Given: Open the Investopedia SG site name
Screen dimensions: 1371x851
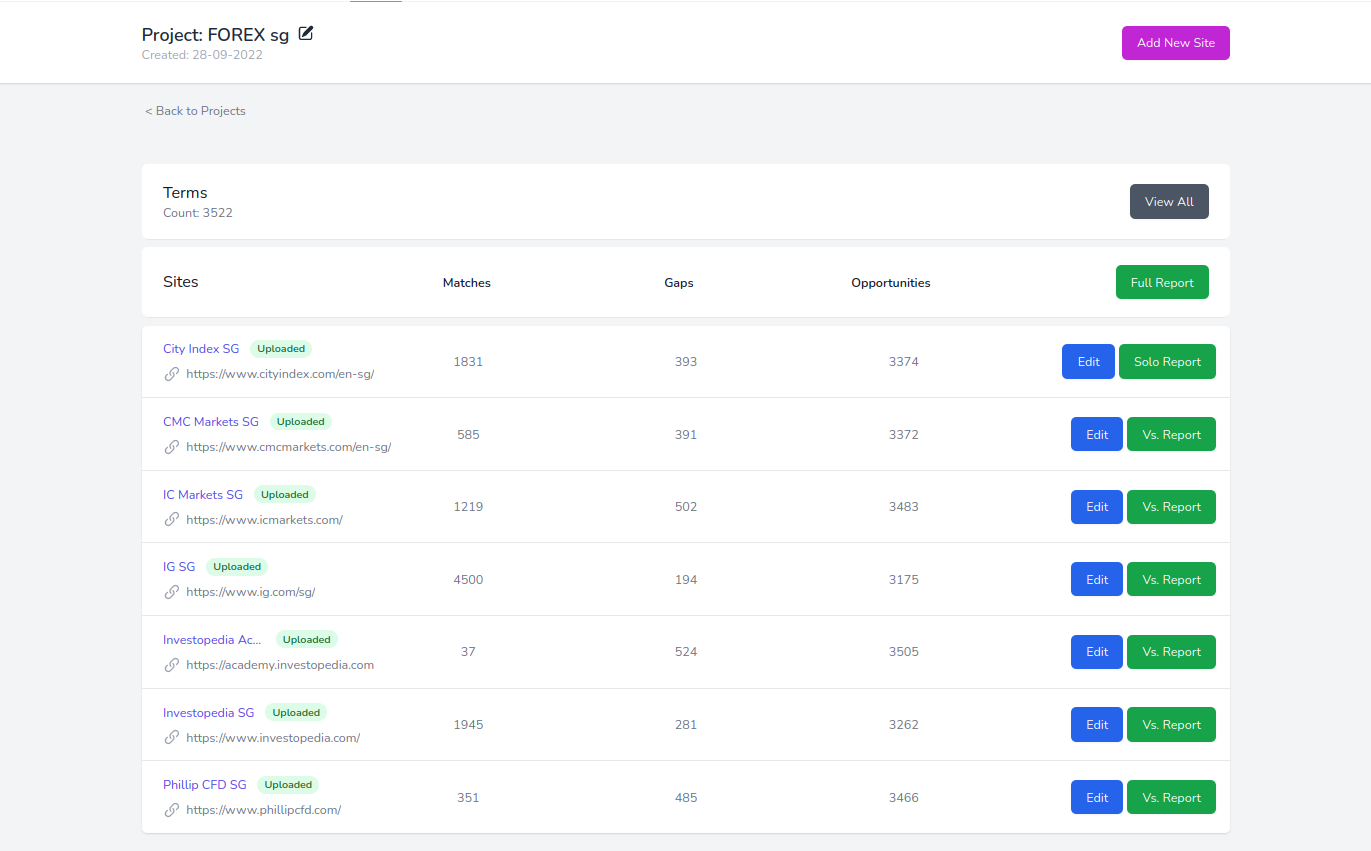Looking at the screenshot, I should click(209, 713).
